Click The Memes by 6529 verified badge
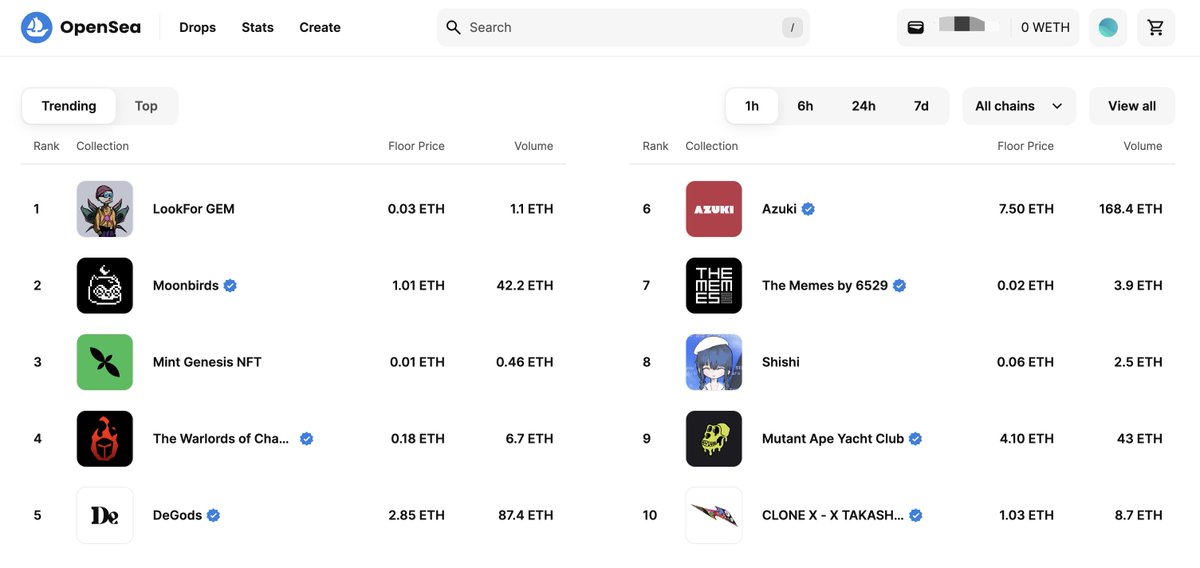 tap(899, 286)
